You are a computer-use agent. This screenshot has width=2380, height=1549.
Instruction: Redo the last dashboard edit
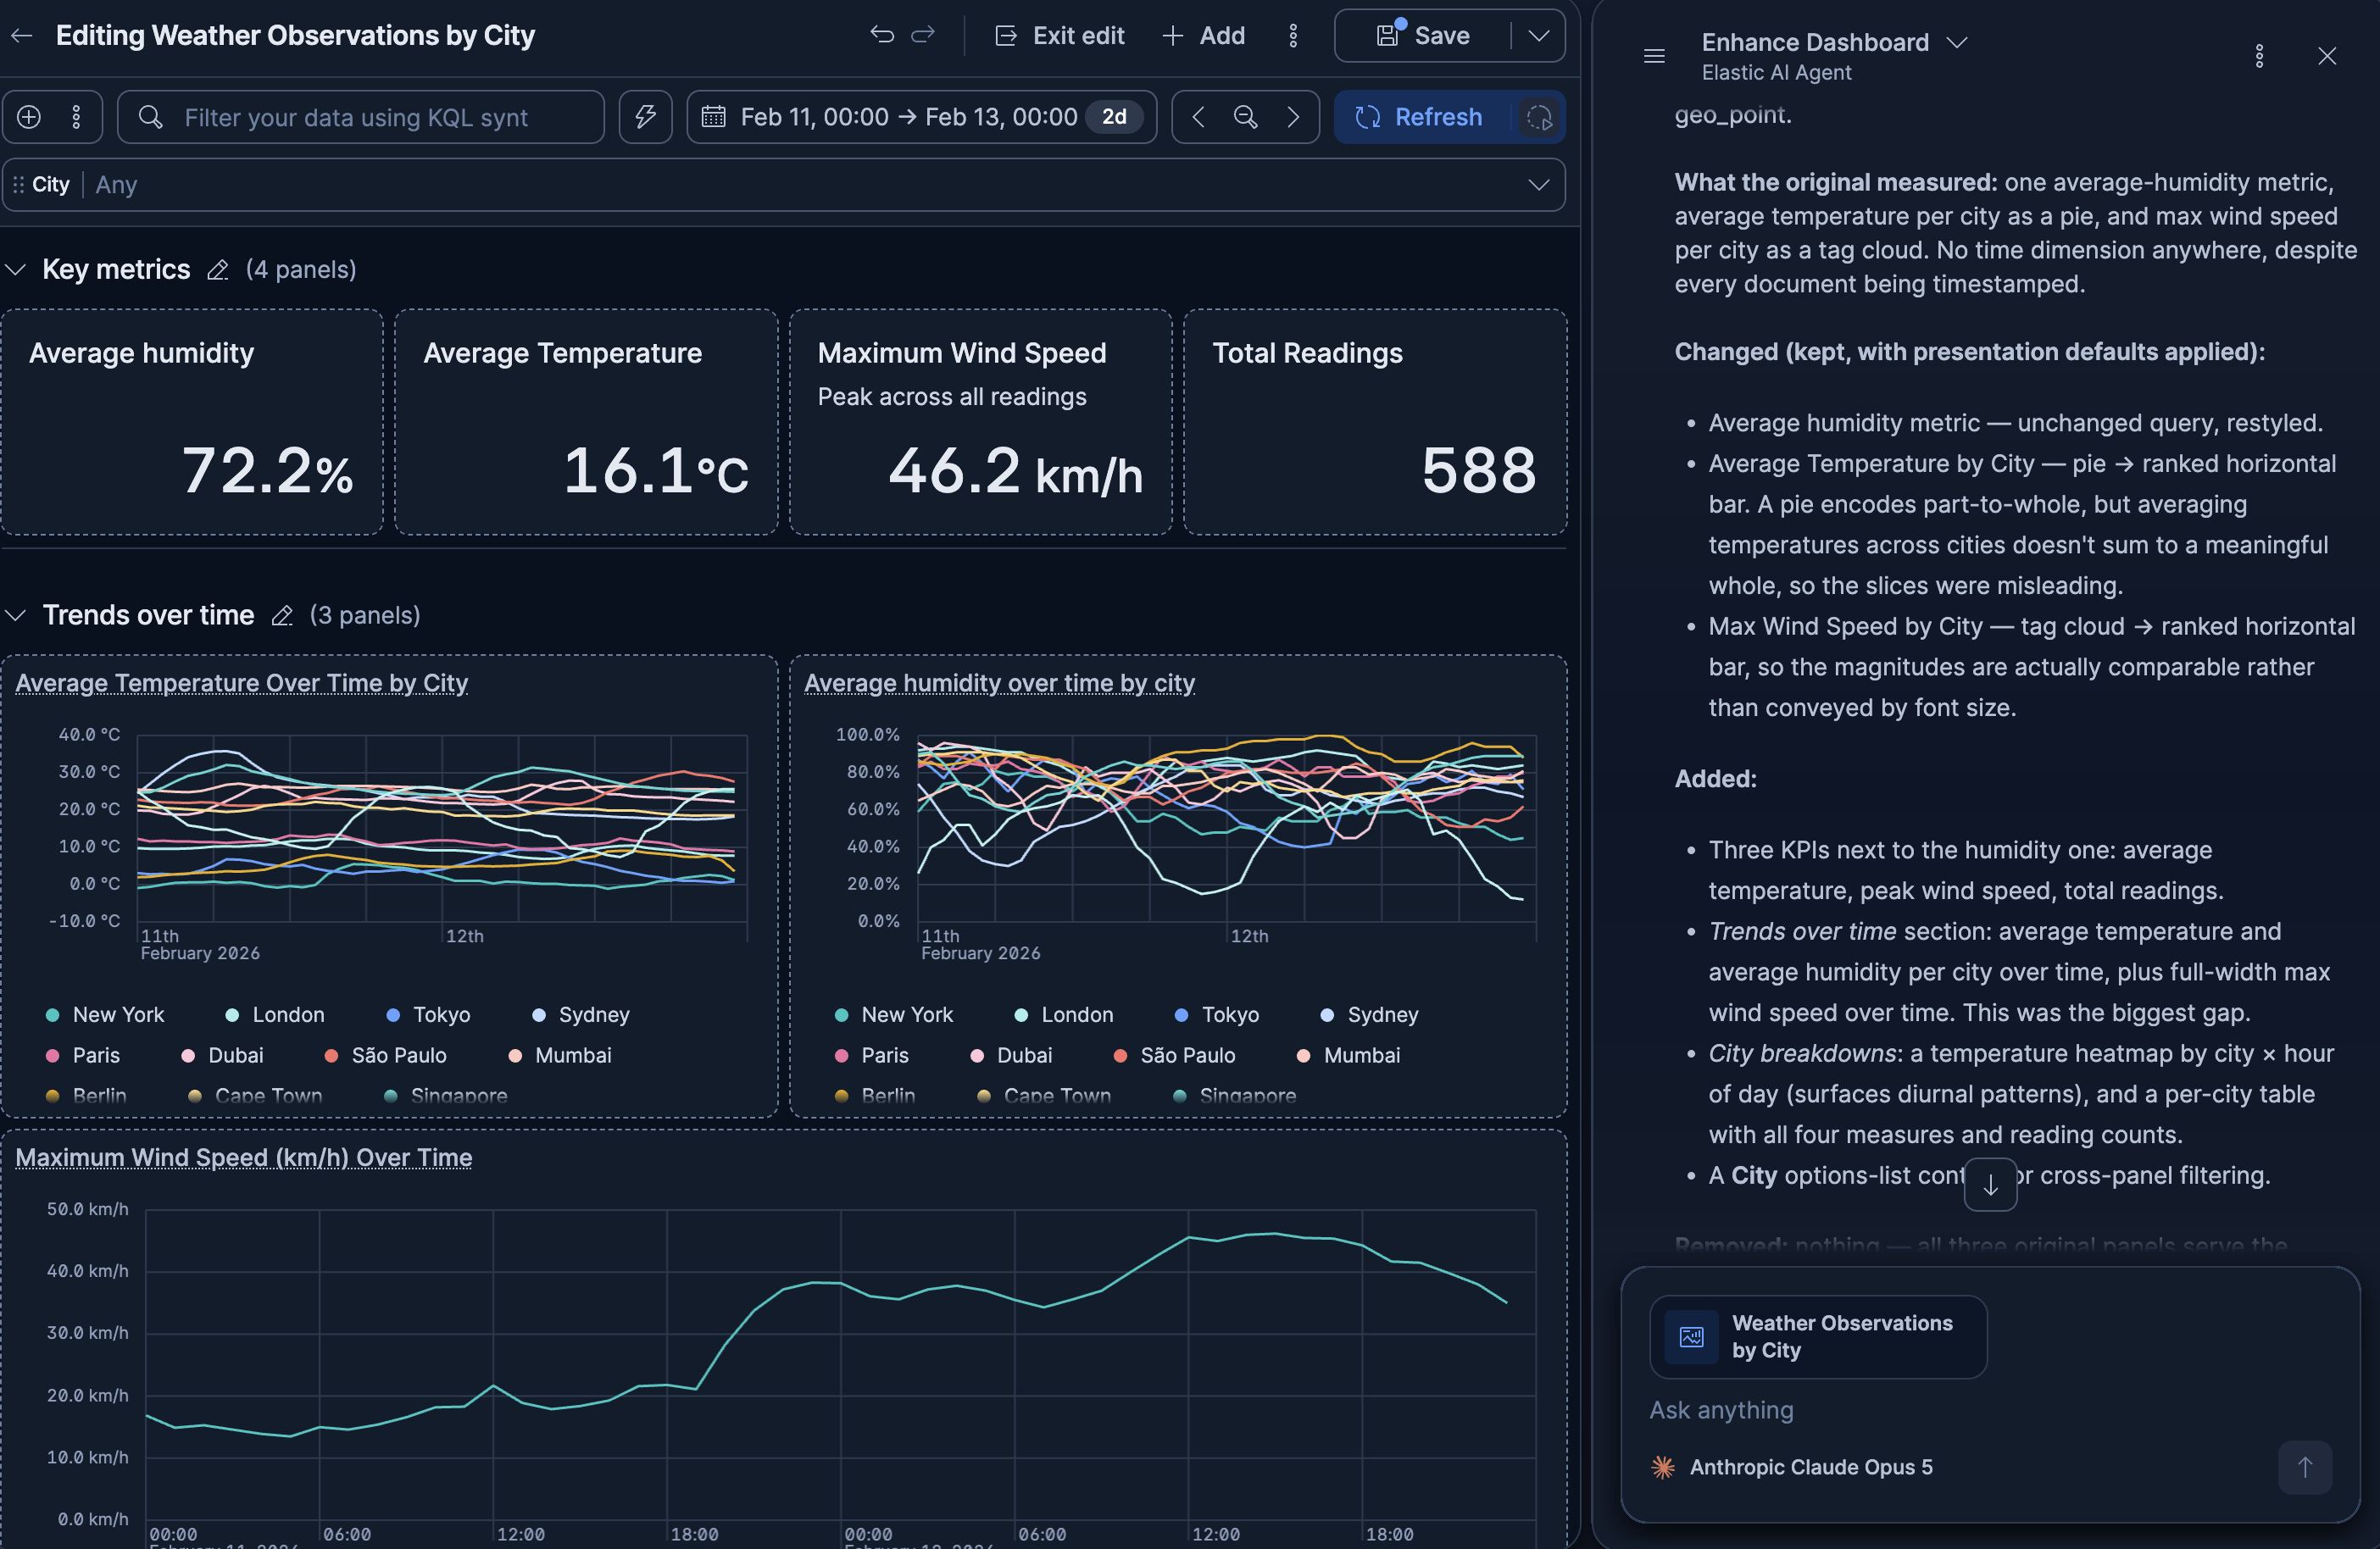pos(923,35)
